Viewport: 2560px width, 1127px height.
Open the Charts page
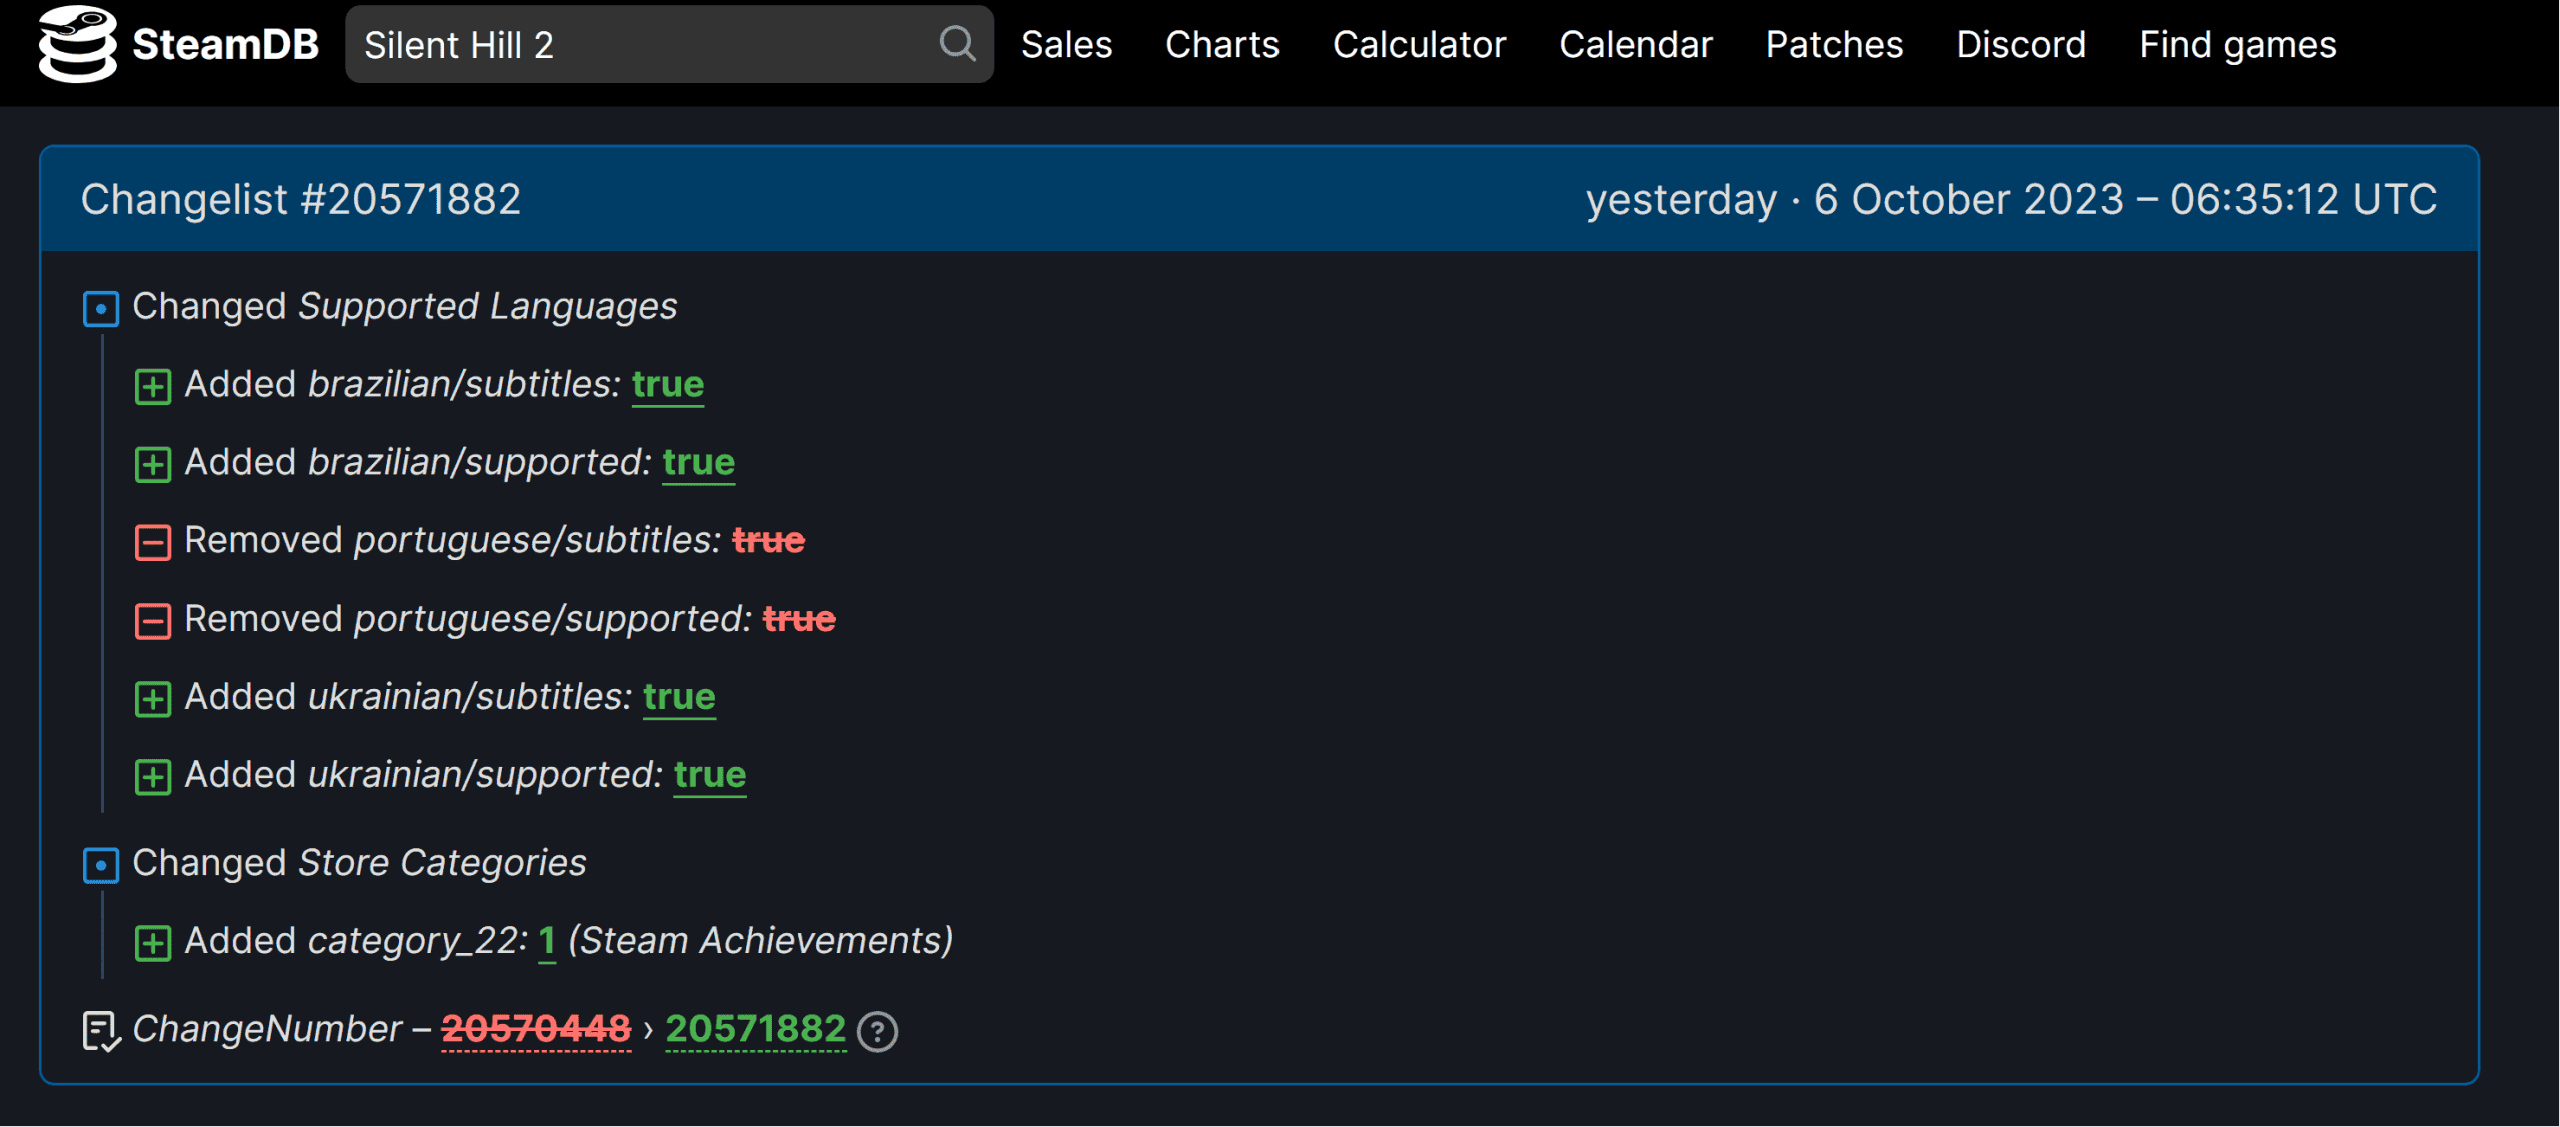1222,45
